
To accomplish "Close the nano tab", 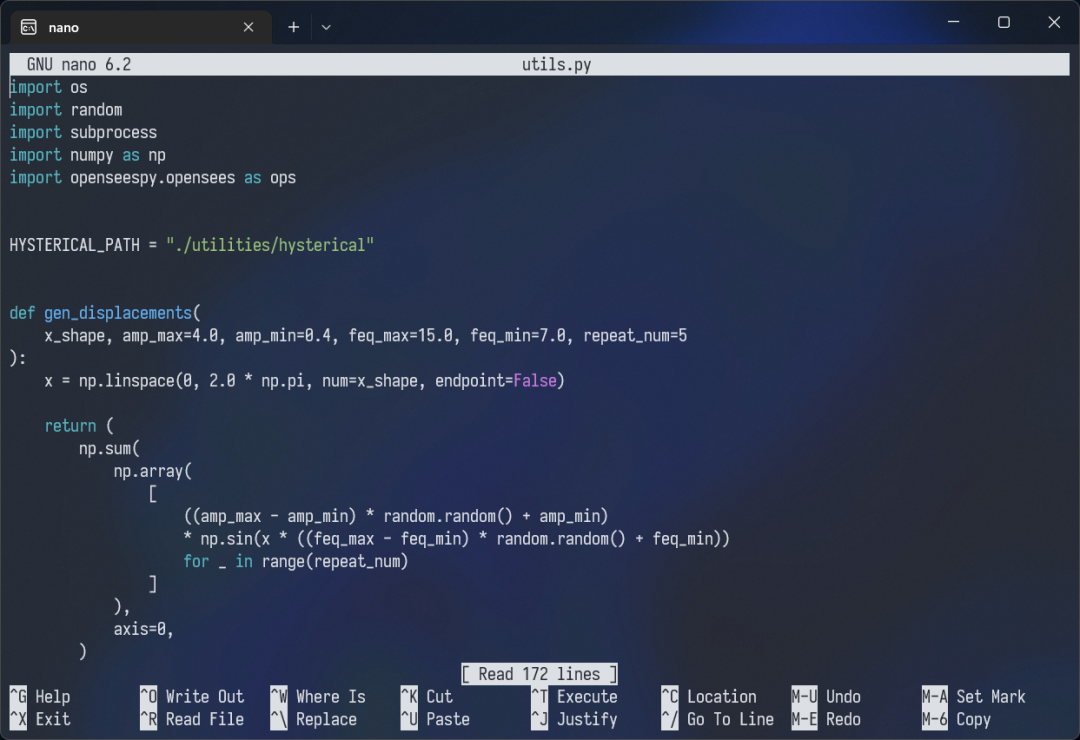I will (x=249, y=27).
